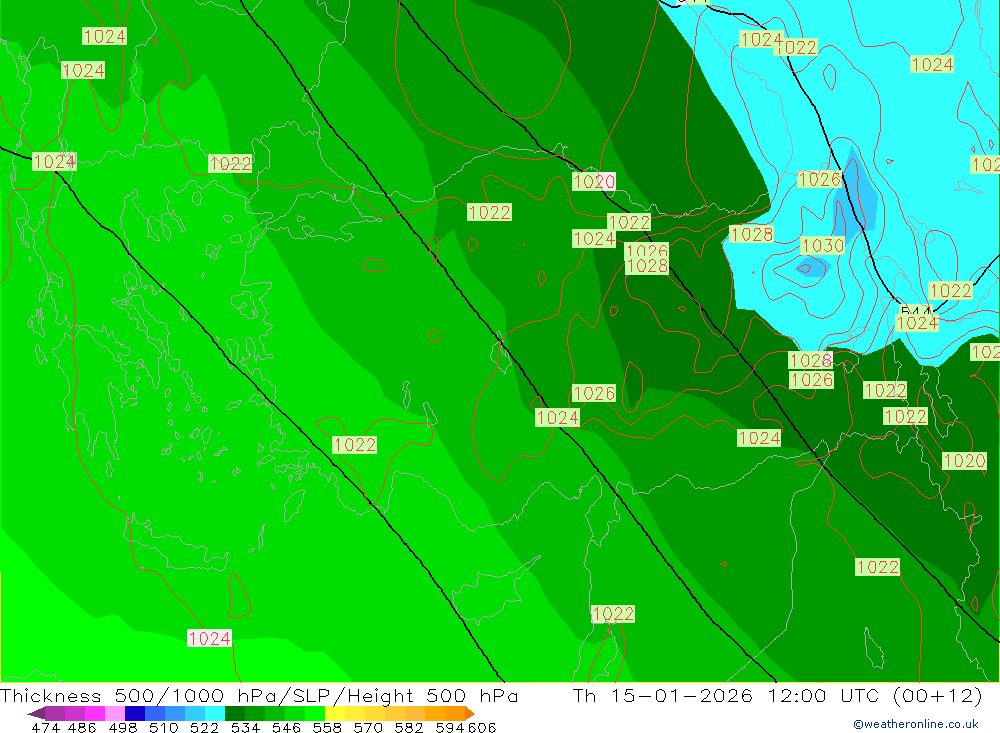Screen dimensions: 1000x733
Task: Click the 522 legend value
Action: (x=204, y=727)
